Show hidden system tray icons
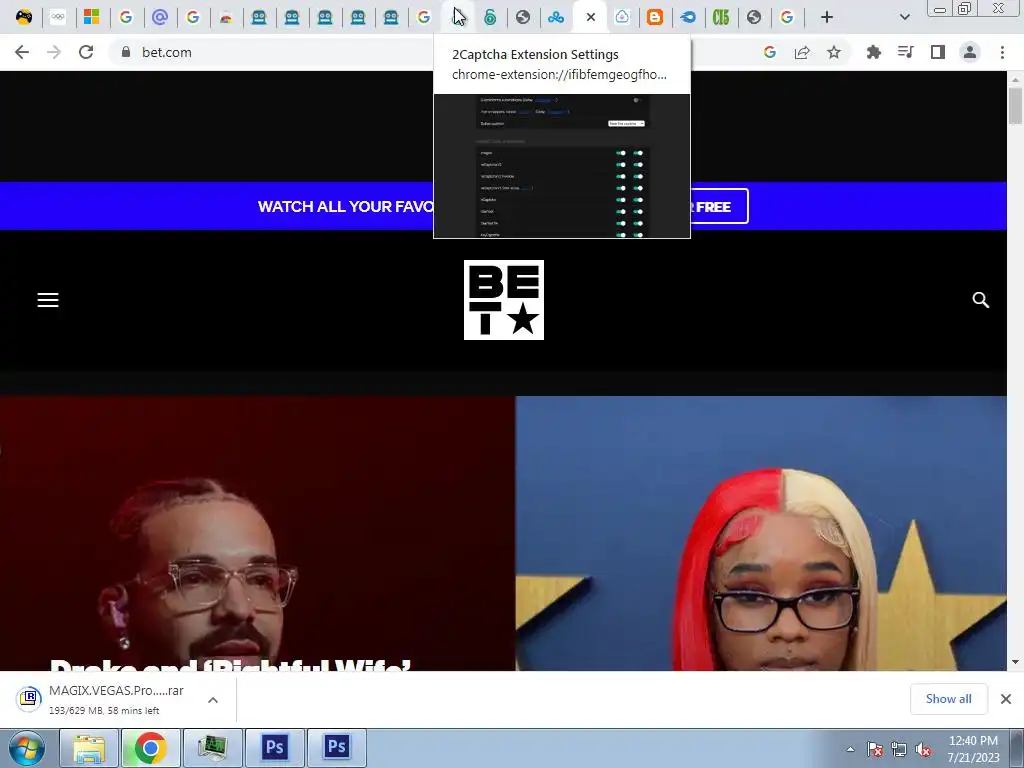 coord(850,749)
